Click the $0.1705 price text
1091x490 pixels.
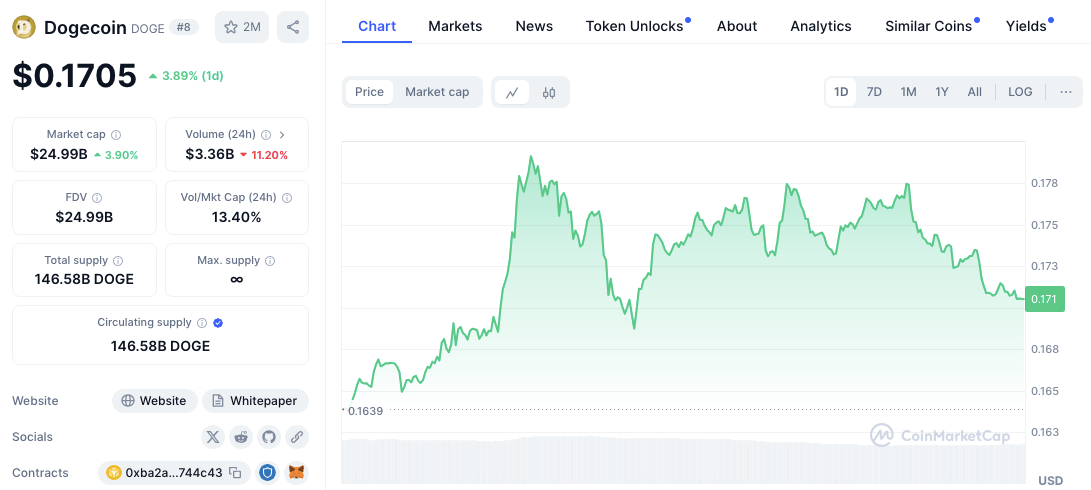pyautogui.click(x=74, y=76)
